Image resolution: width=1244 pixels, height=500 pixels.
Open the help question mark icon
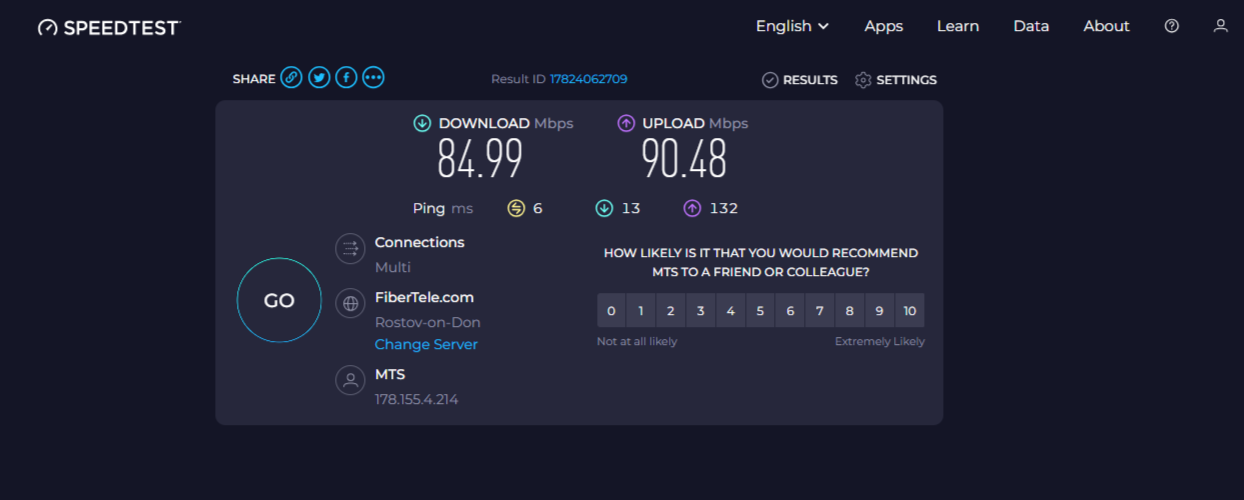click(x=1172, y=26)
